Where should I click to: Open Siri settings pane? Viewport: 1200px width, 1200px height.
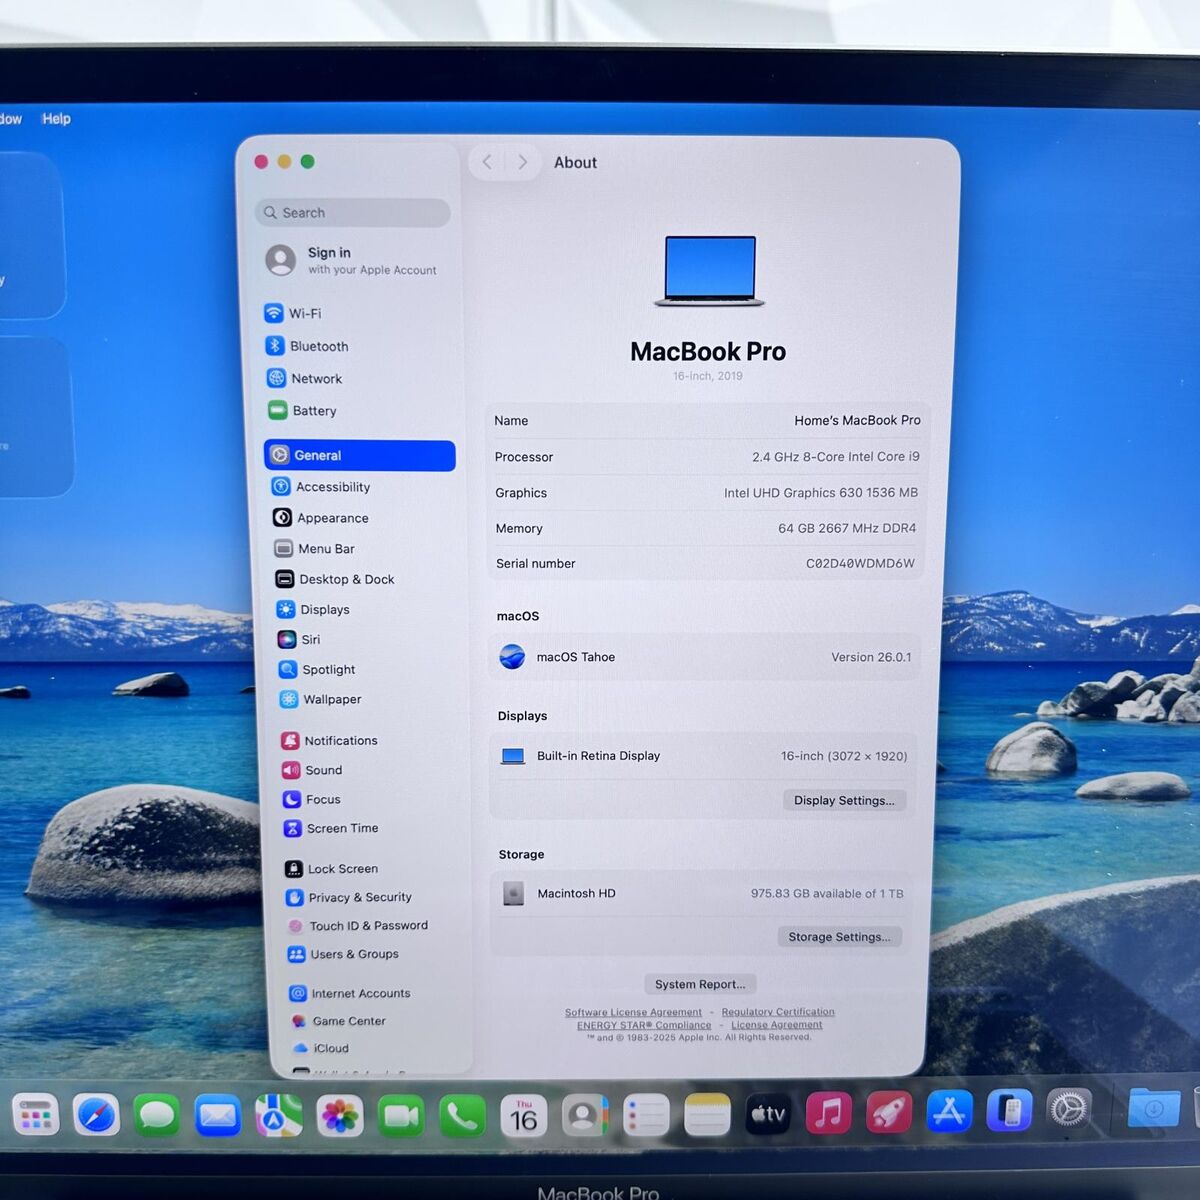(x=310, y=640)
